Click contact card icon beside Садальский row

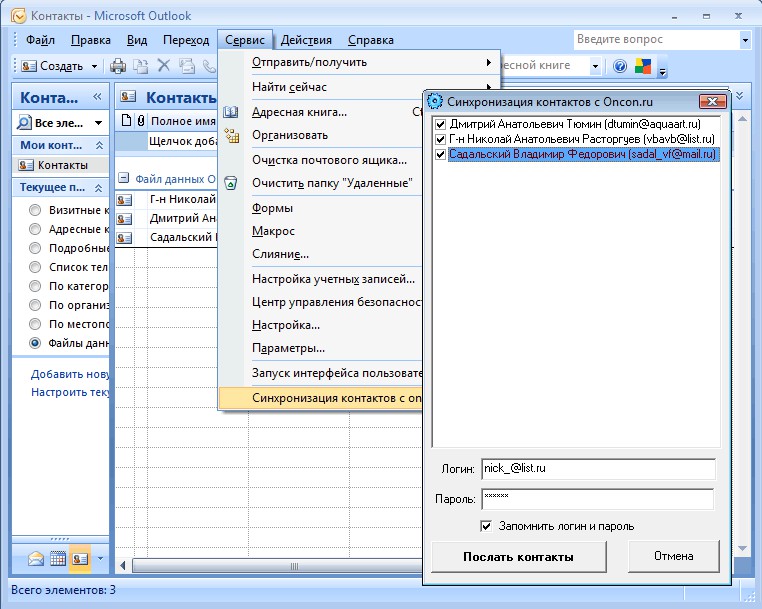[x=124, y=238]
